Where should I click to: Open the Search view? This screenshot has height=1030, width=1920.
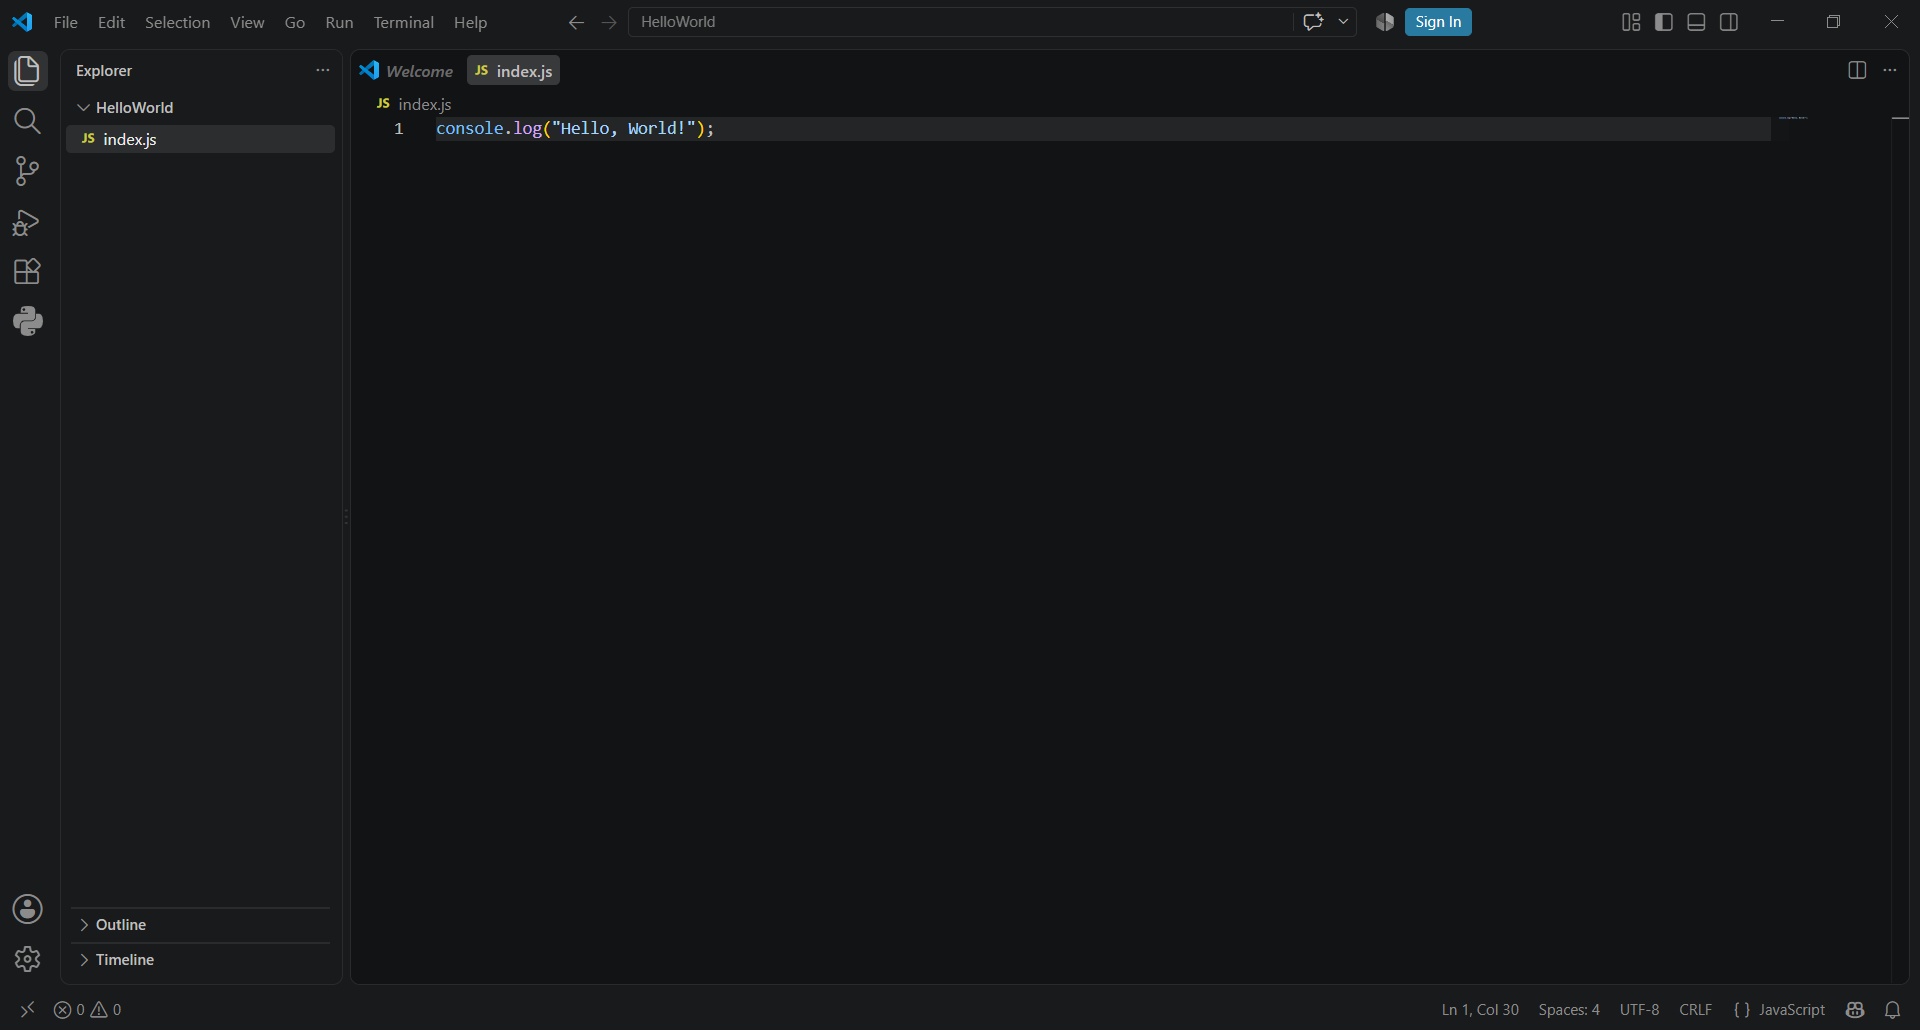(27, 121)
